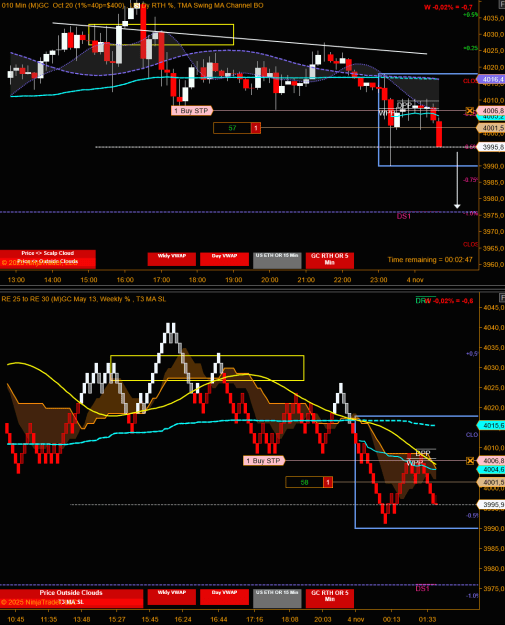Toggle US ETH OR 15 Min in bottom chart
Screen dimensions: 505x625
coord(277,598)
